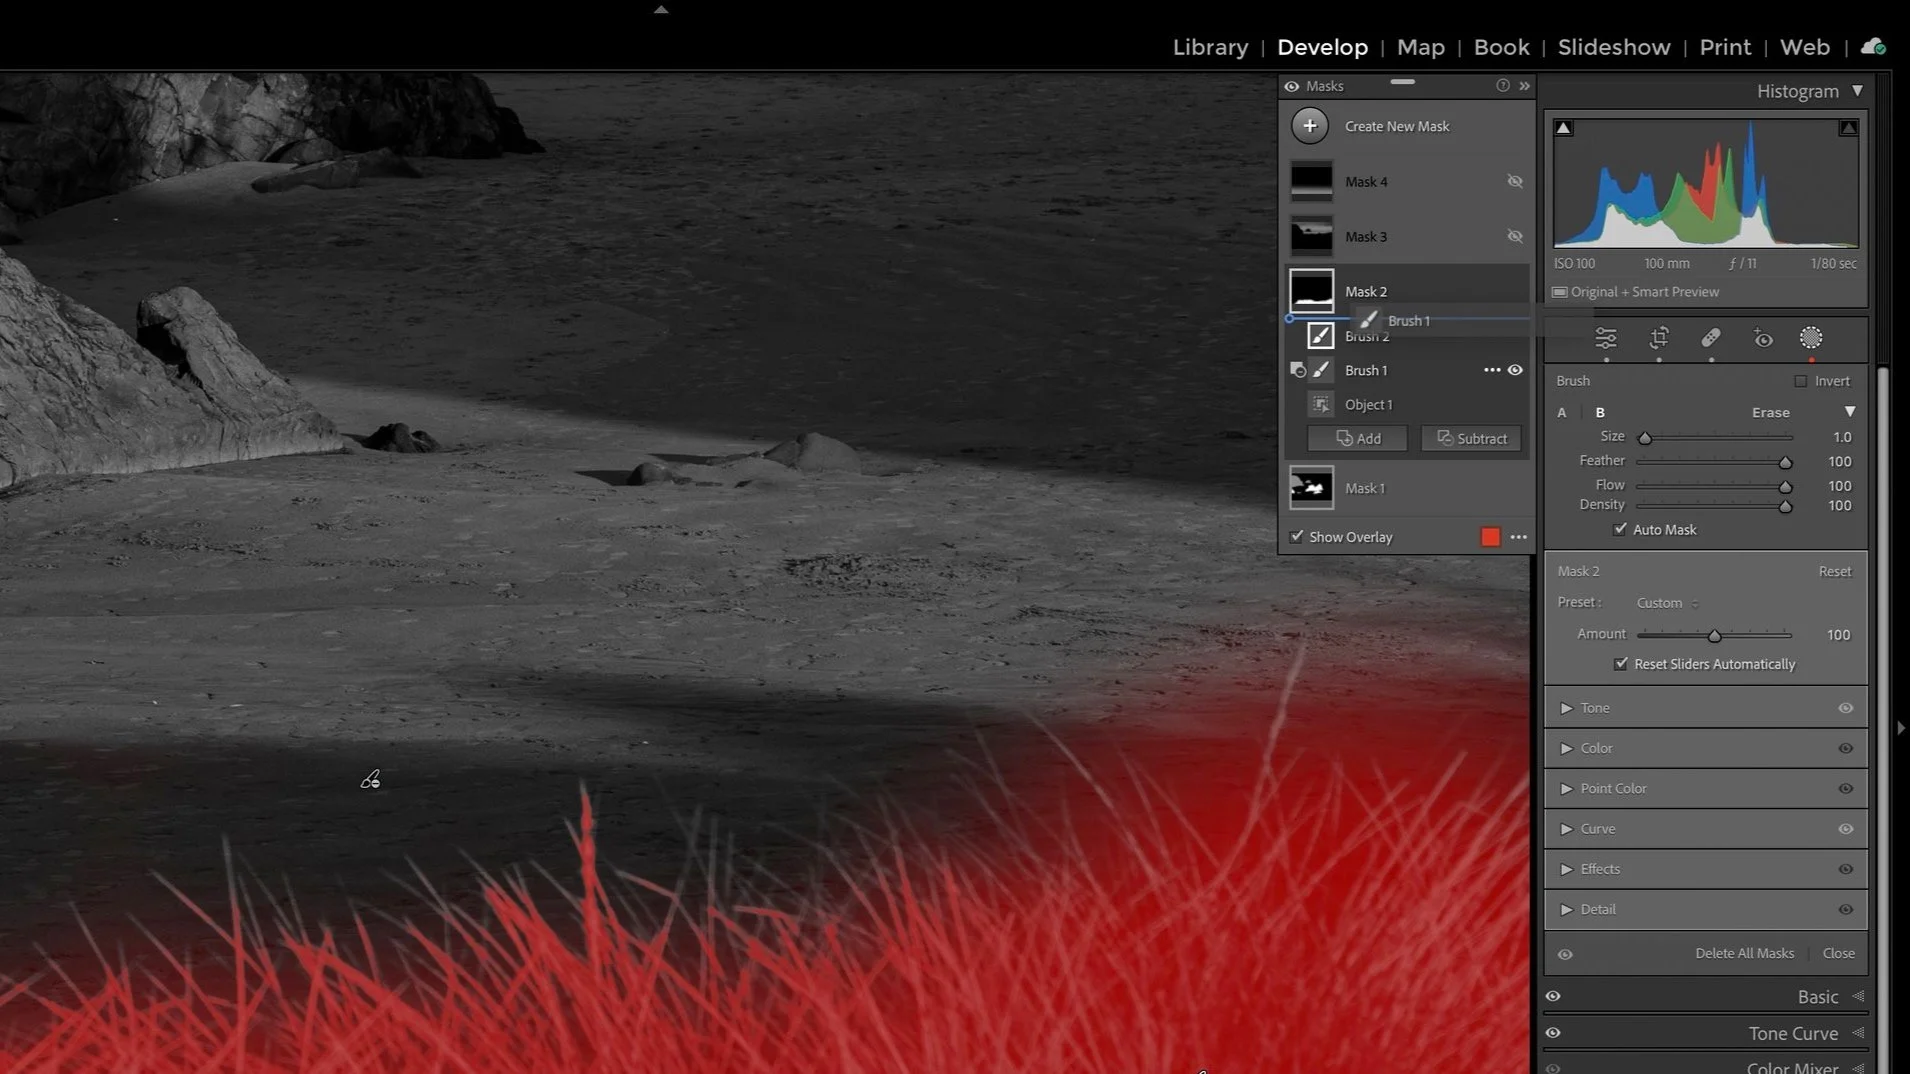Screen dimensions: 1910x1074
Task: Select the Crop tool
Action: (1659, 339)
